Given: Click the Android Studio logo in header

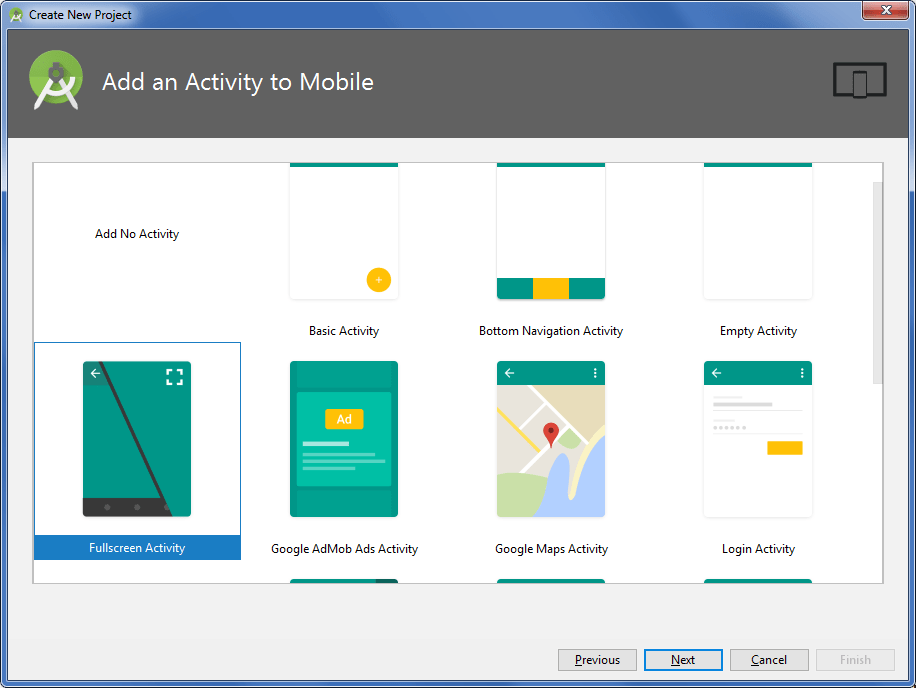Looking at the screenshot, I should pos(55,80).
